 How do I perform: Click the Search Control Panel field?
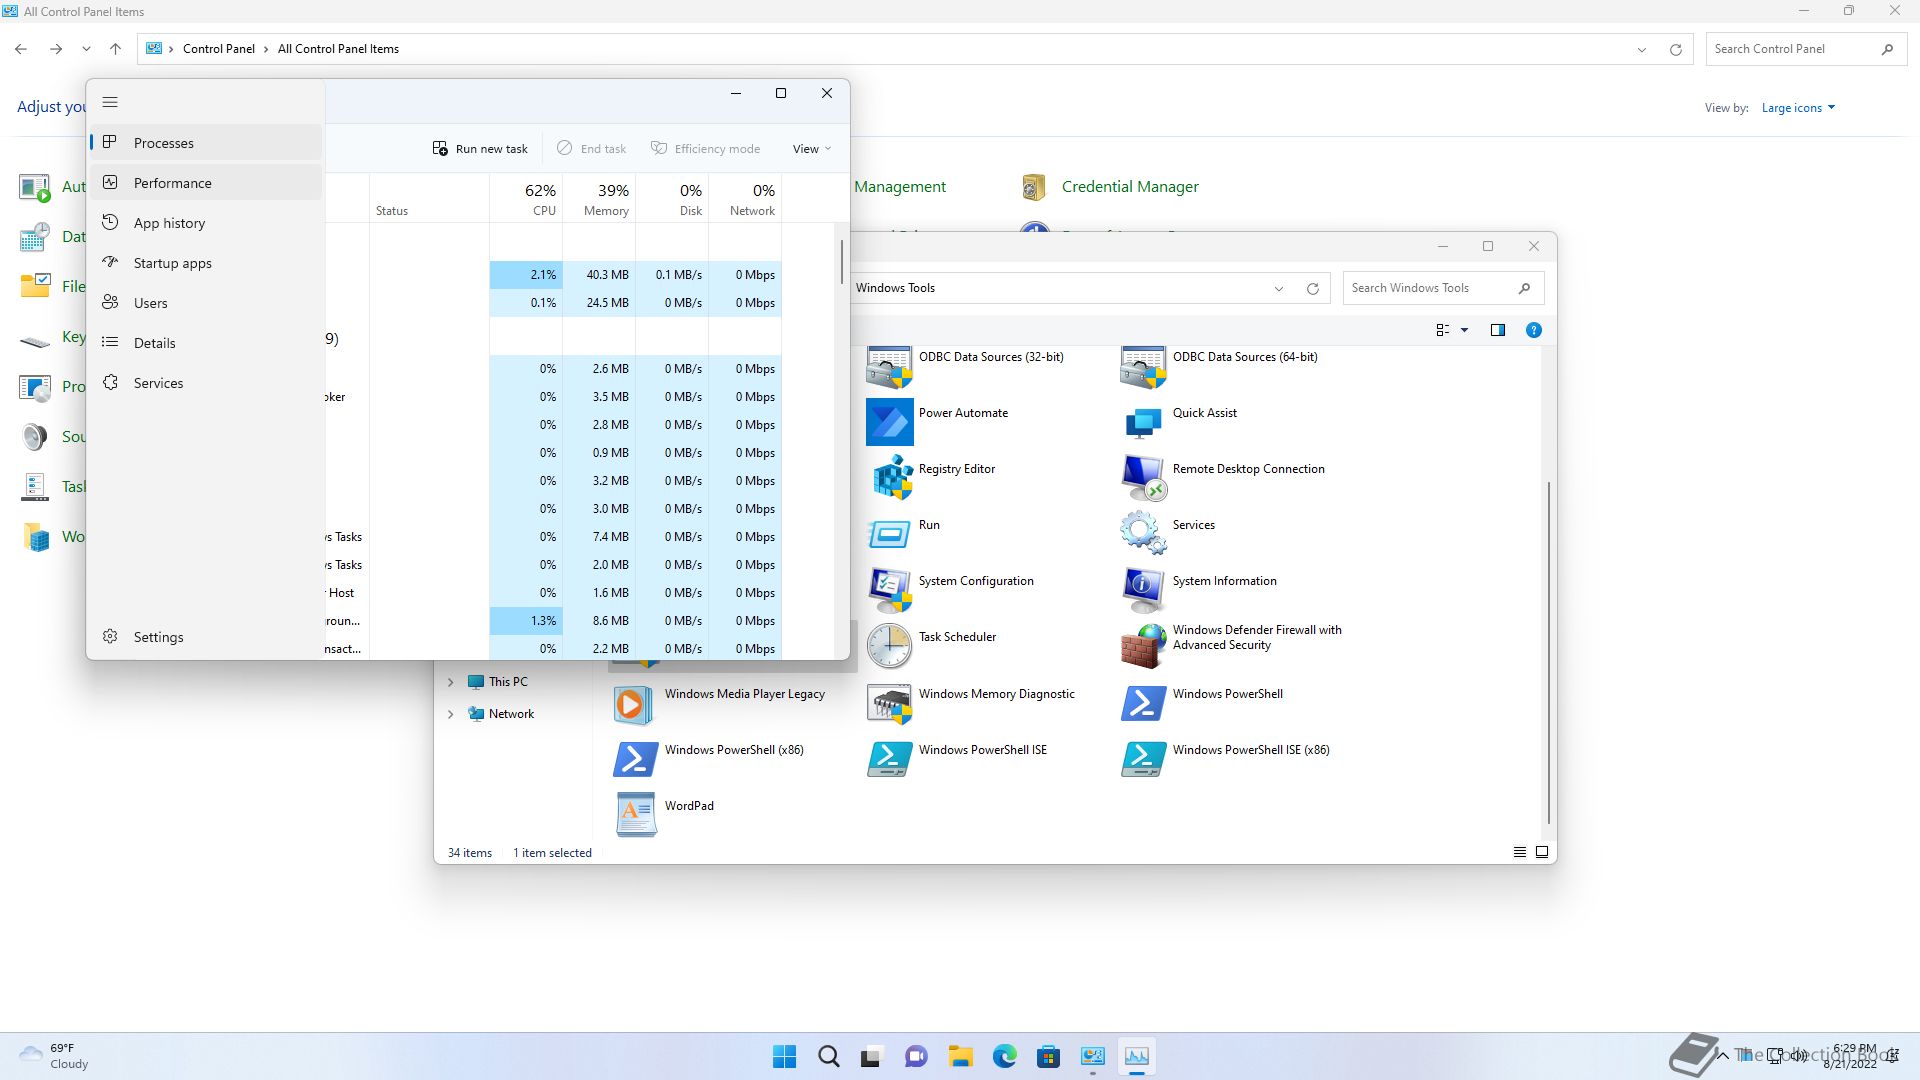click(1806, 49)
